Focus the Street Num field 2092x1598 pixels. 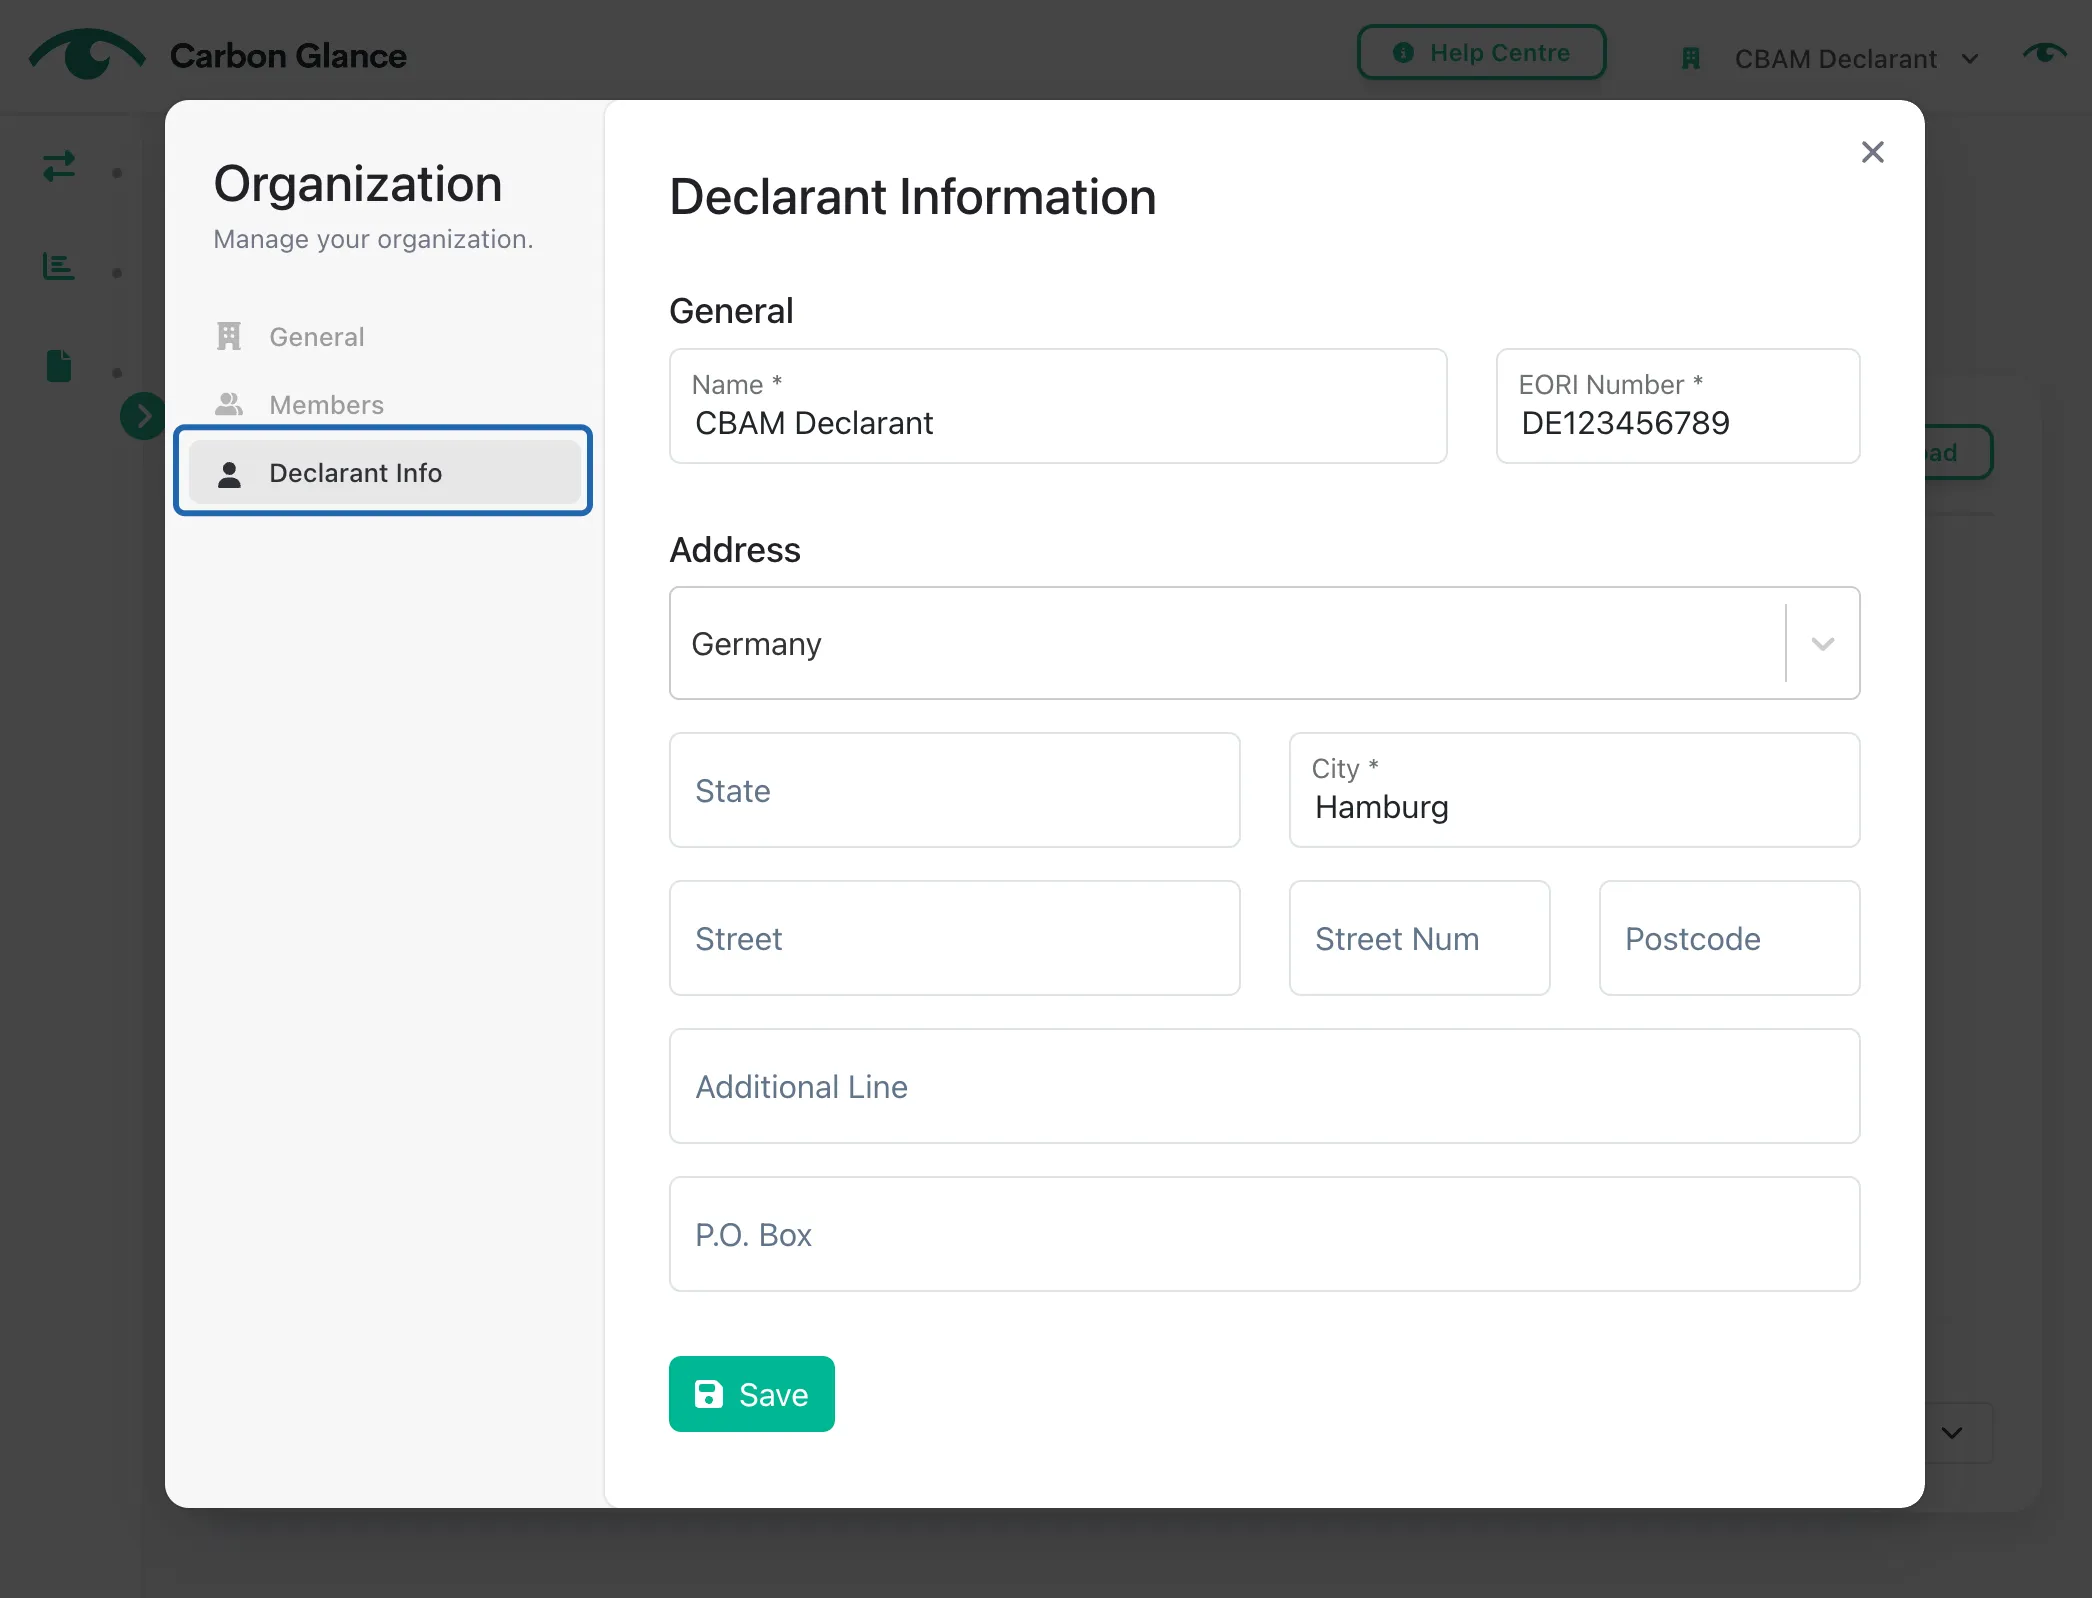click(x=1419, y=938)
